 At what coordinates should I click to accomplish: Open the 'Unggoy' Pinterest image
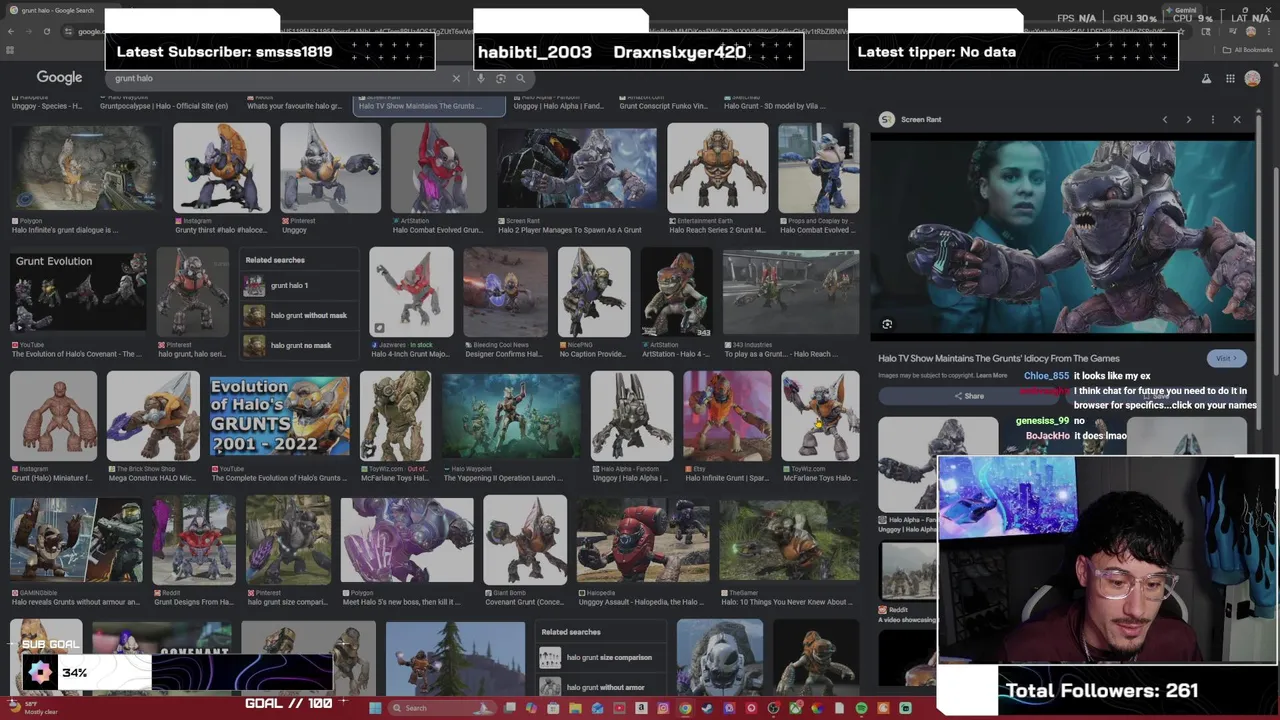pyautogui.click(x=330, y=168)
